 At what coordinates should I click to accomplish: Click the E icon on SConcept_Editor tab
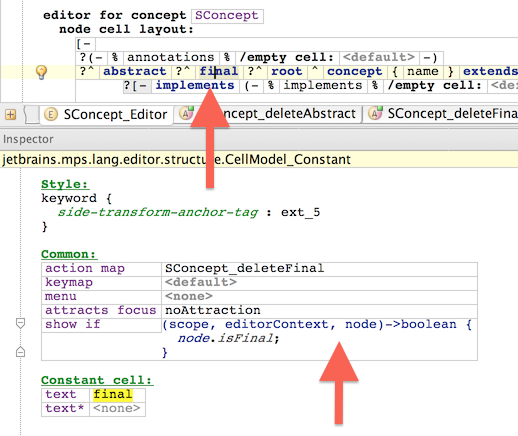pos(51,115)
